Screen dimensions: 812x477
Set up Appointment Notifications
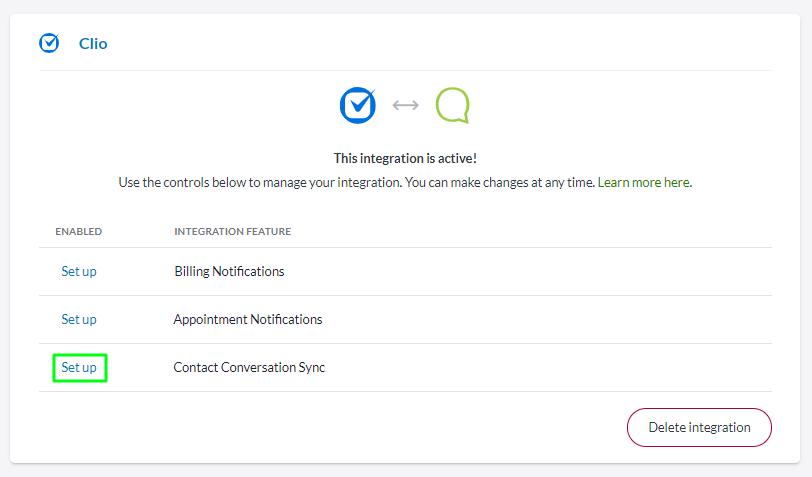coord(79,319)
